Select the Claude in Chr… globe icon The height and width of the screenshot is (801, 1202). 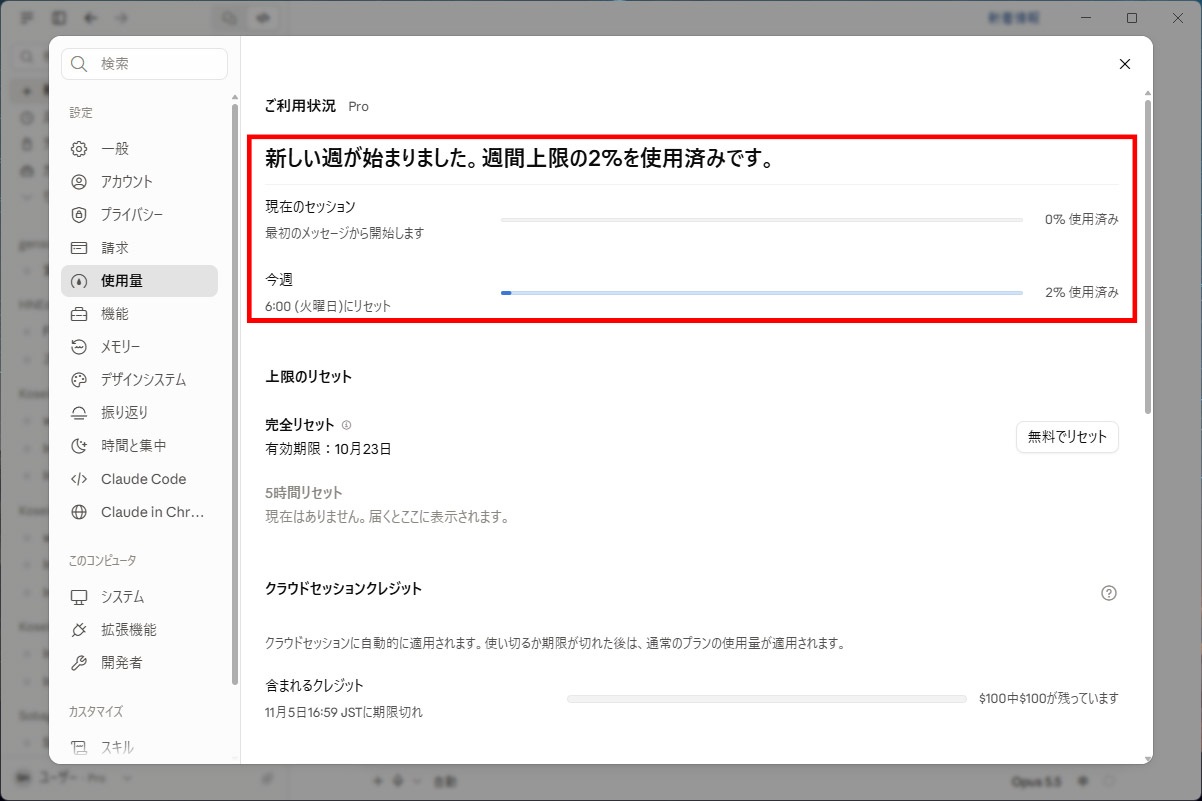pos(80,512)
